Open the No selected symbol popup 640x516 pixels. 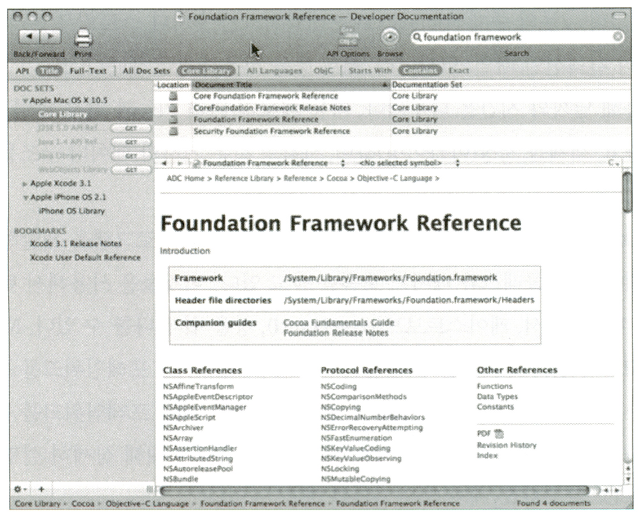(409, 163)
